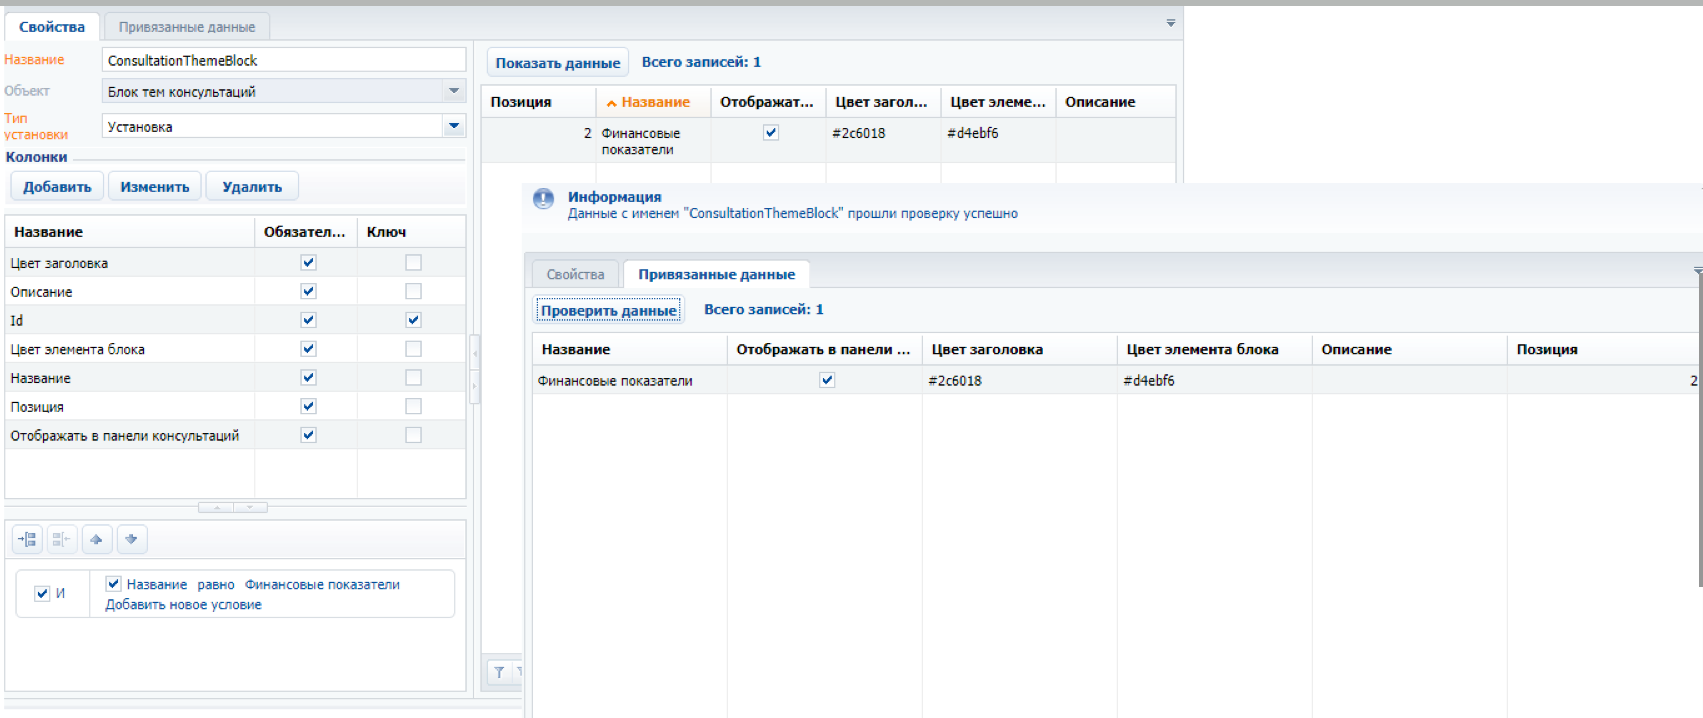This screenshot has width=1703, height=718.
Task: Check the Ключ checkbox for the Цвет заголовка row
Action: point(413,263)
